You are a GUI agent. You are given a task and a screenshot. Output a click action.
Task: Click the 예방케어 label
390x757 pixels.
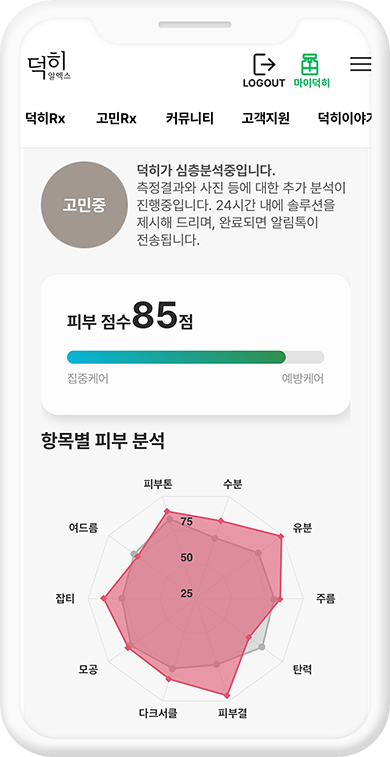(303, 379)
